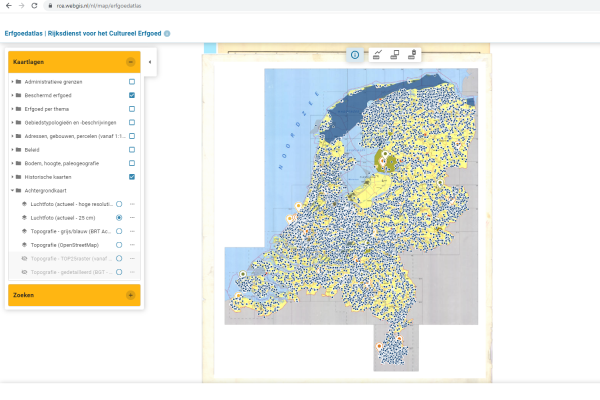Image resolution: width=600 pixels, height=400 pixels.
Task: Uncheck the Beschermd erfgoed layer
Action: pyautogui.click(x=132, y=95)
